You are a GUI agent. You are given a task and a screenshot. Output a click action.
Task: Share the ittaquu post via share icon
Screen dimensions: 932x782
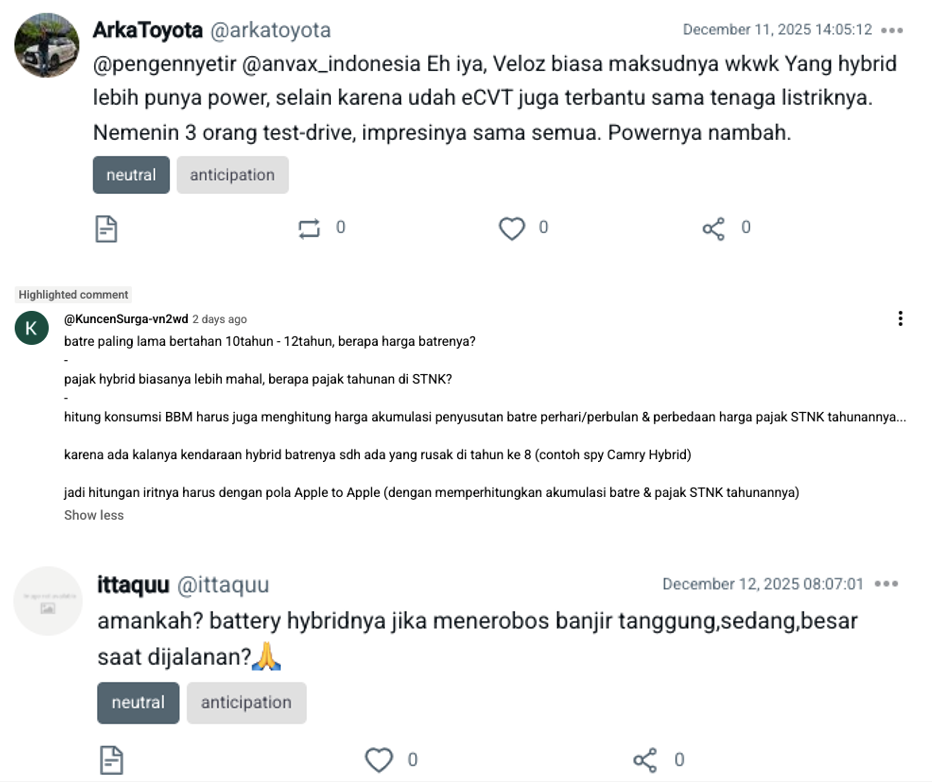(x=646, y=760)
